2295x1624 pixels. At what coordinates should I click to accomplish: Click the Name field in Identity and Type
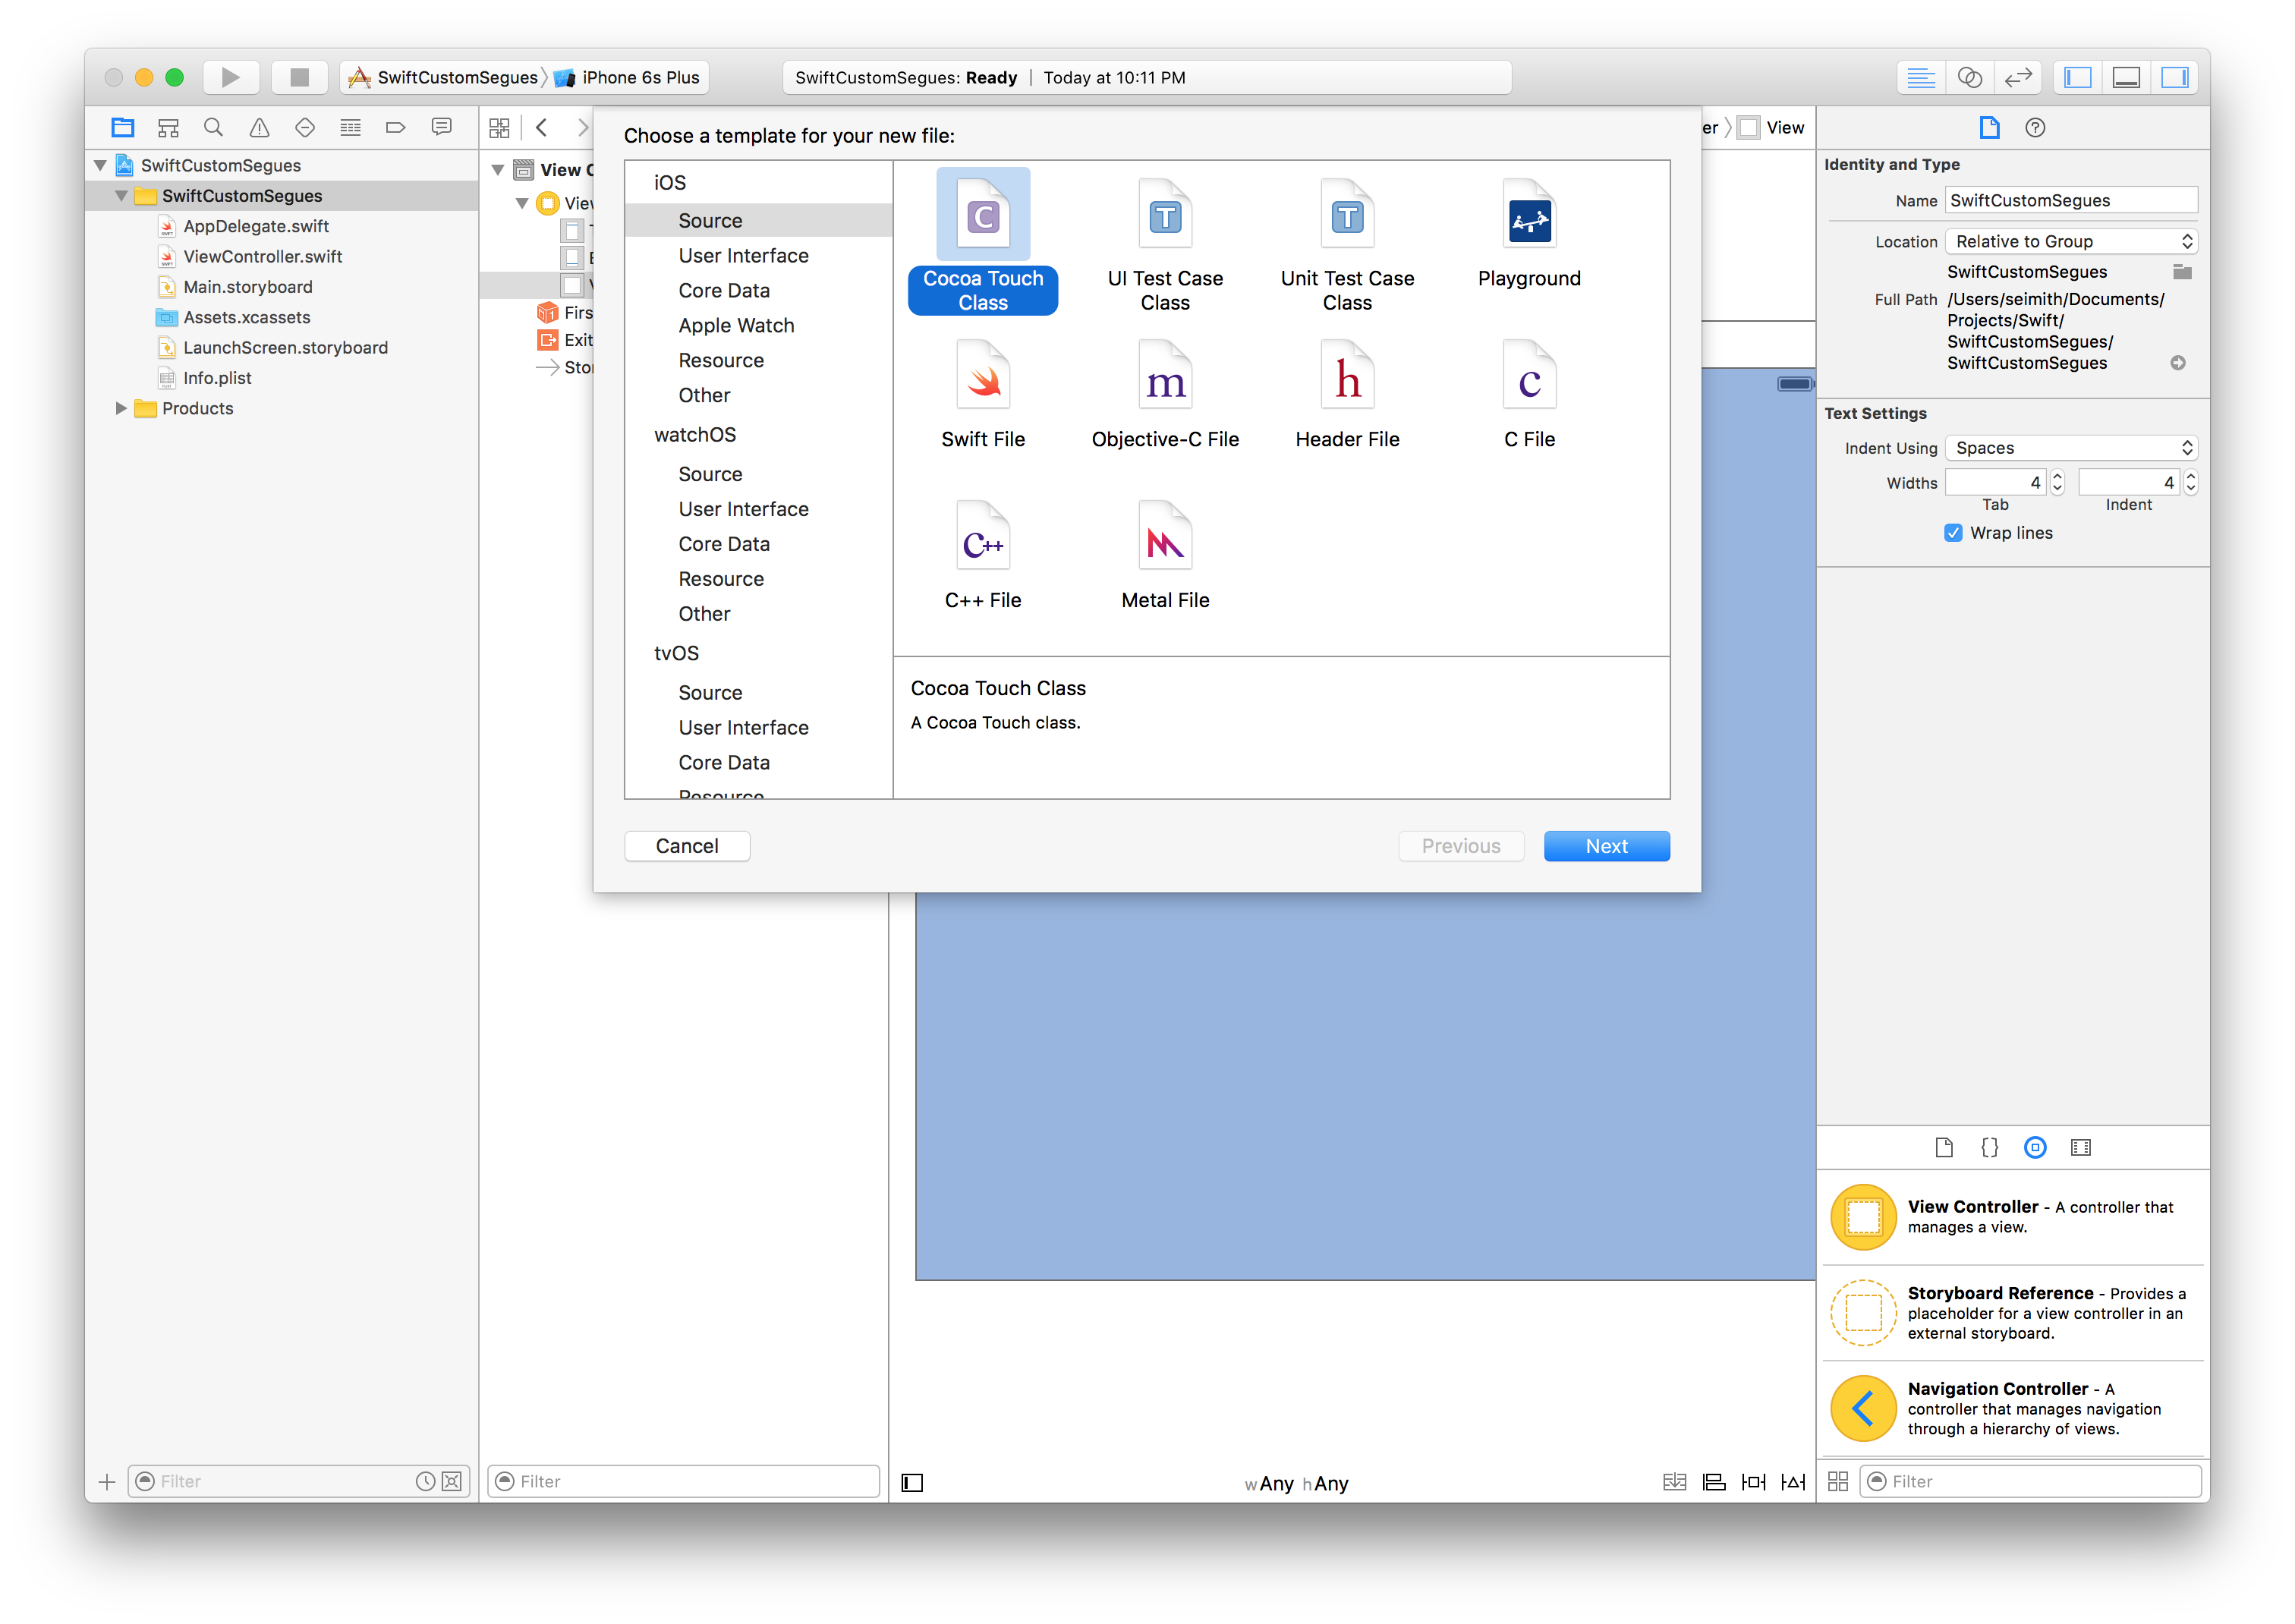[2069, 200]
